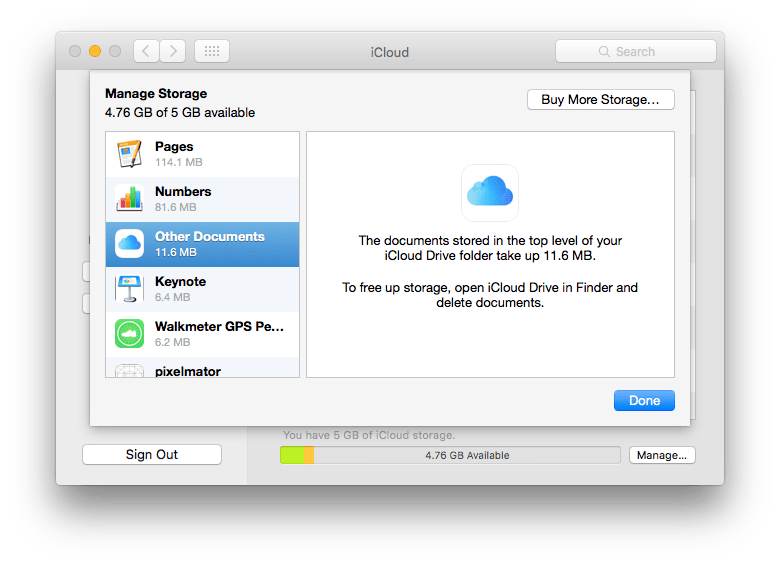This screenshot has width=780, height=565.
Task: Select the Keynote 6.4 MB row
Action: (x=220, y=289)
